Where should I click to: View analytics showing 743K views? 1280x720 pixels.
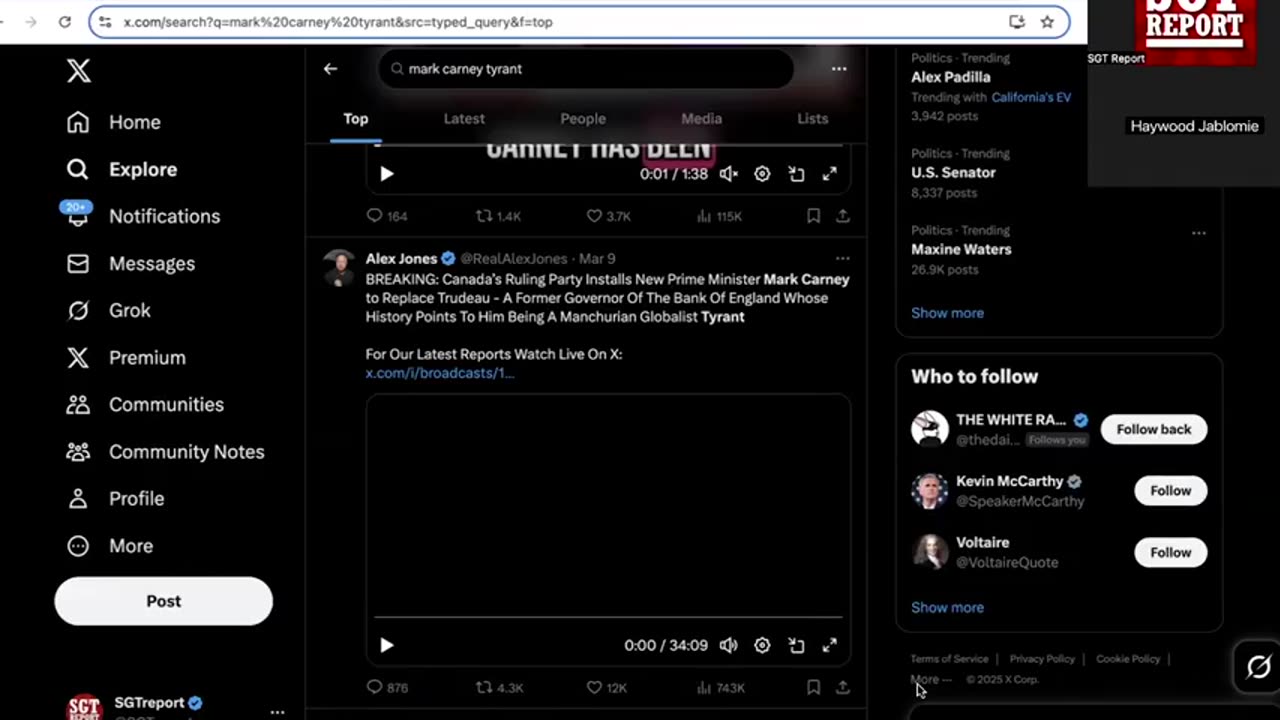[x=721, y=688]
